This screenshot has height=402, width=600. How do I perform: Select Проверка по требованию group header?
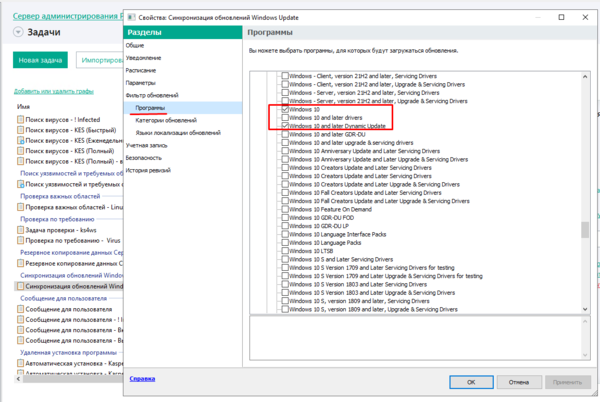(x=57, y=219)
